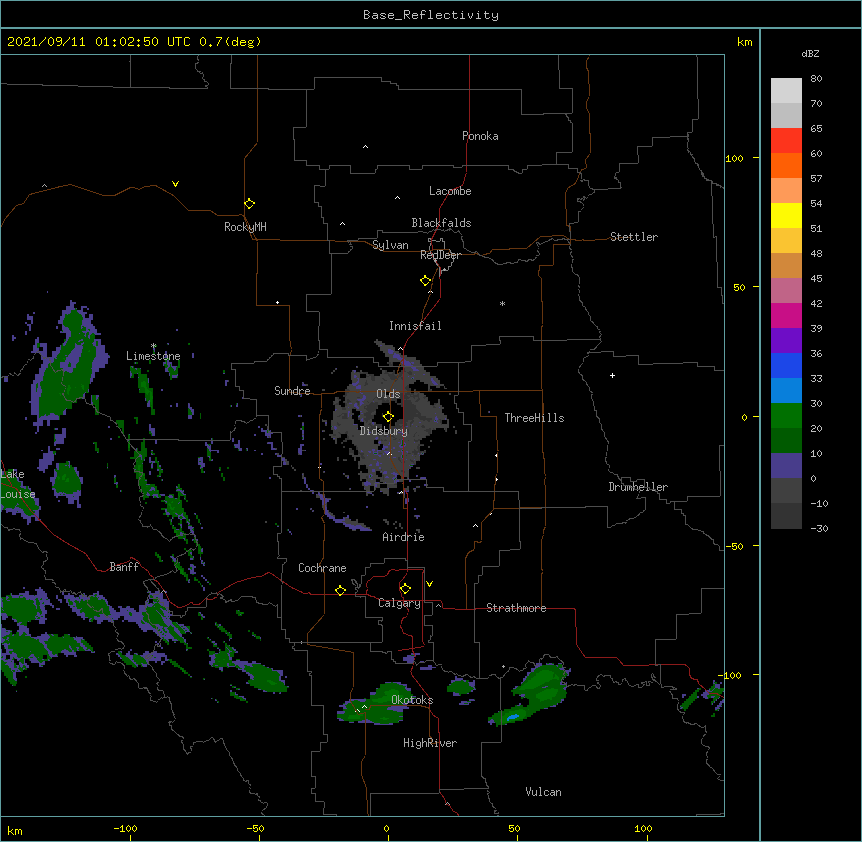Click the yellow diamond marker above Calgary

pos(405,589)
